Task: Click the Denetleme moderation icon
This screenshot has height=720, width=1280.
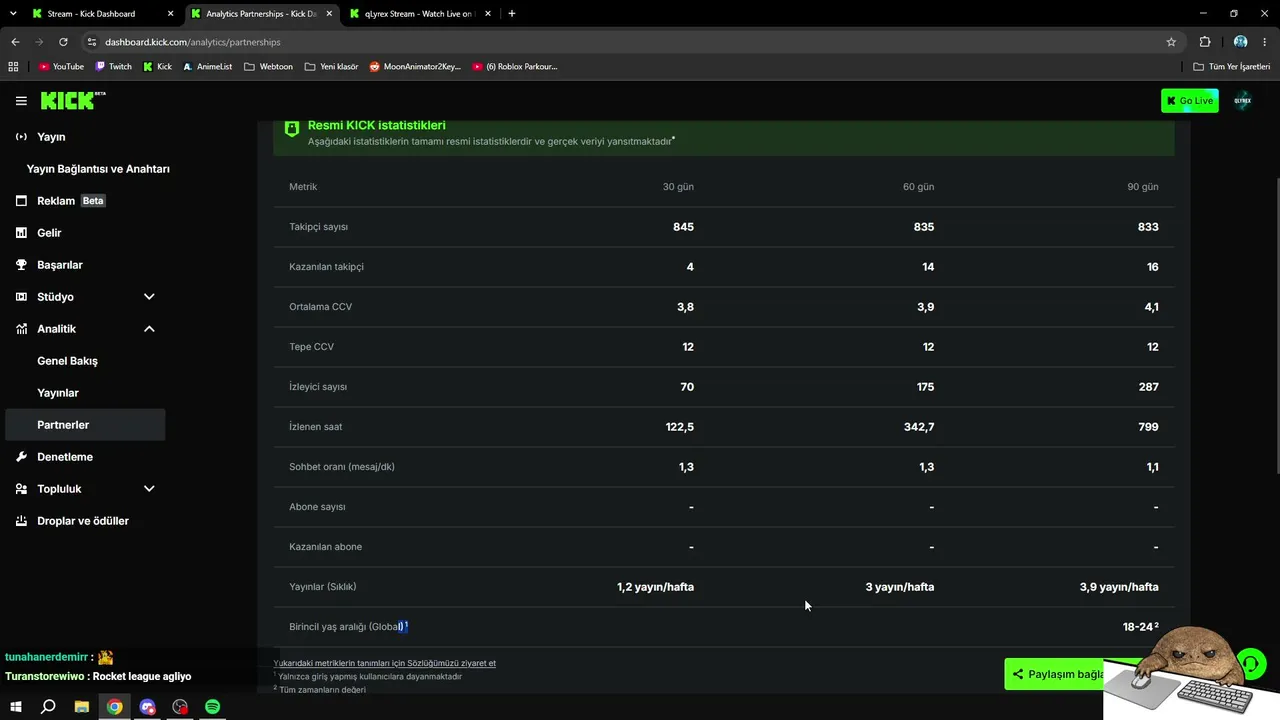Action: click(x=21, y=457)
